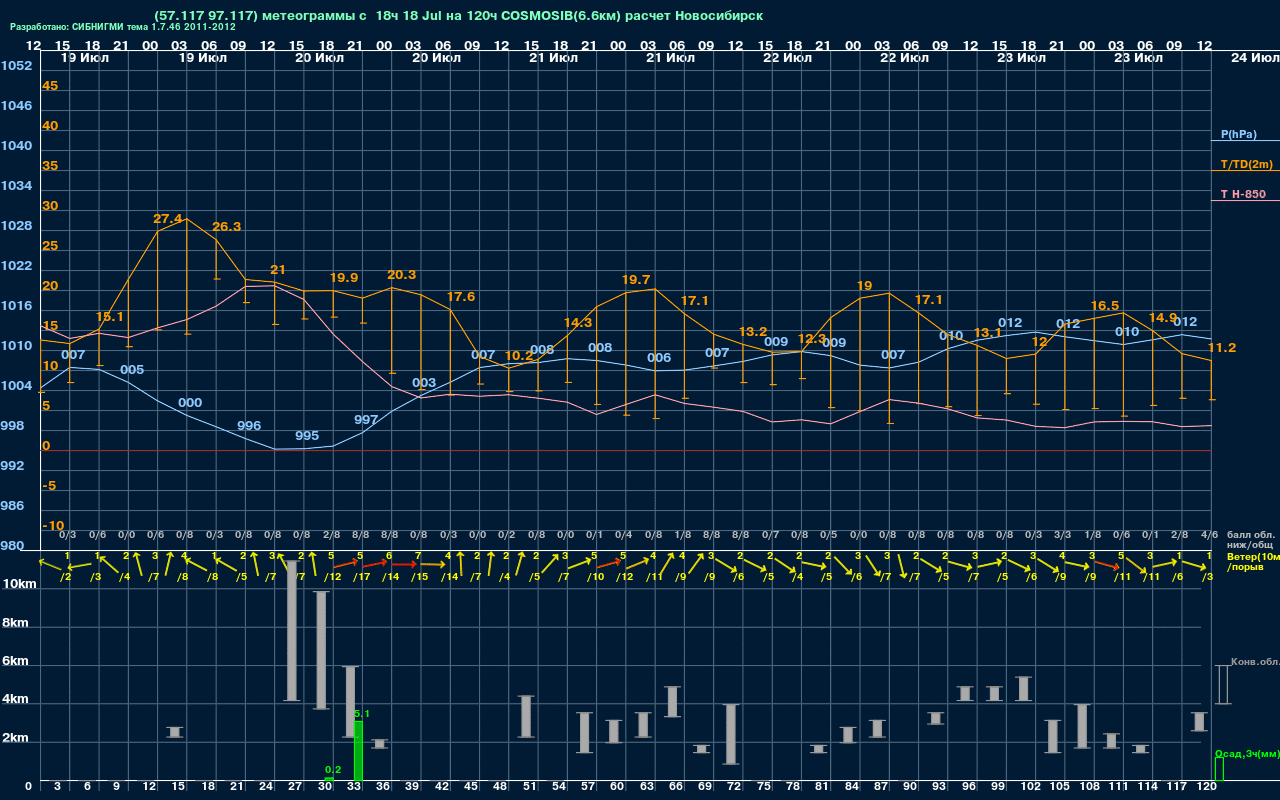Click the temperature label 16.5
This screenshot has height=800, width=1280.
click(1105, 306)
